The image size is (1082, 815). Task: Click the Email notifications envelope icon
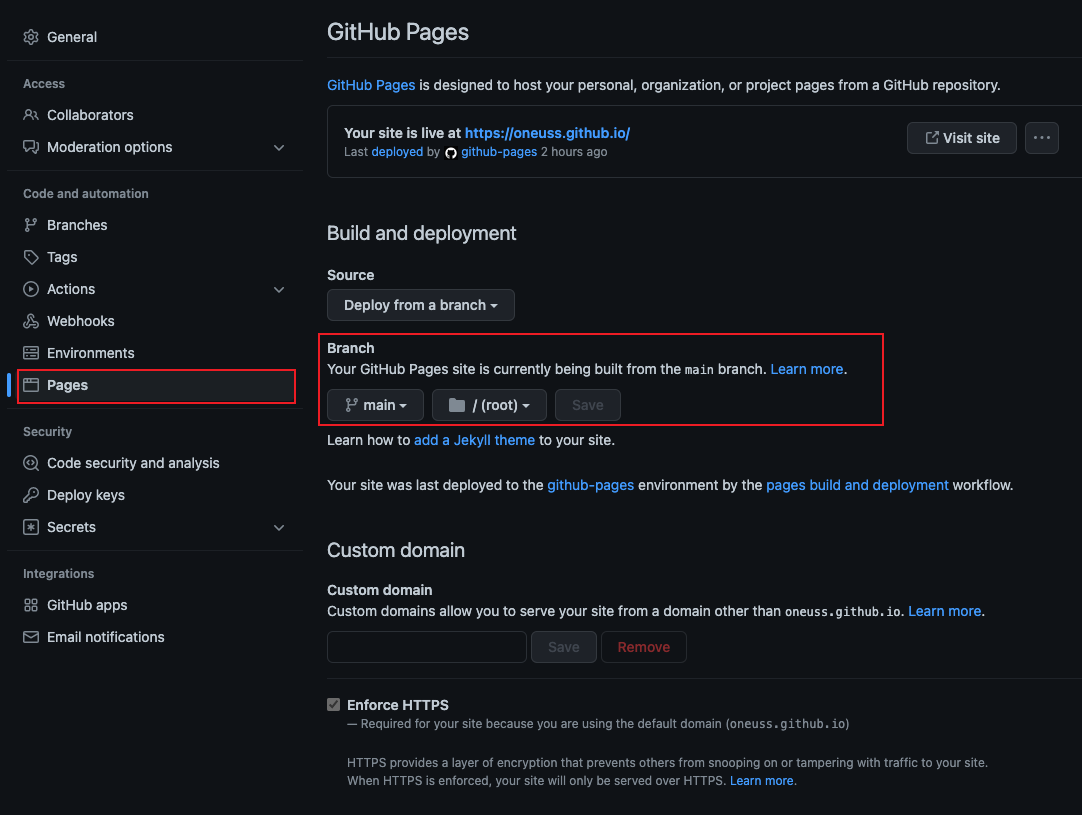30,637
